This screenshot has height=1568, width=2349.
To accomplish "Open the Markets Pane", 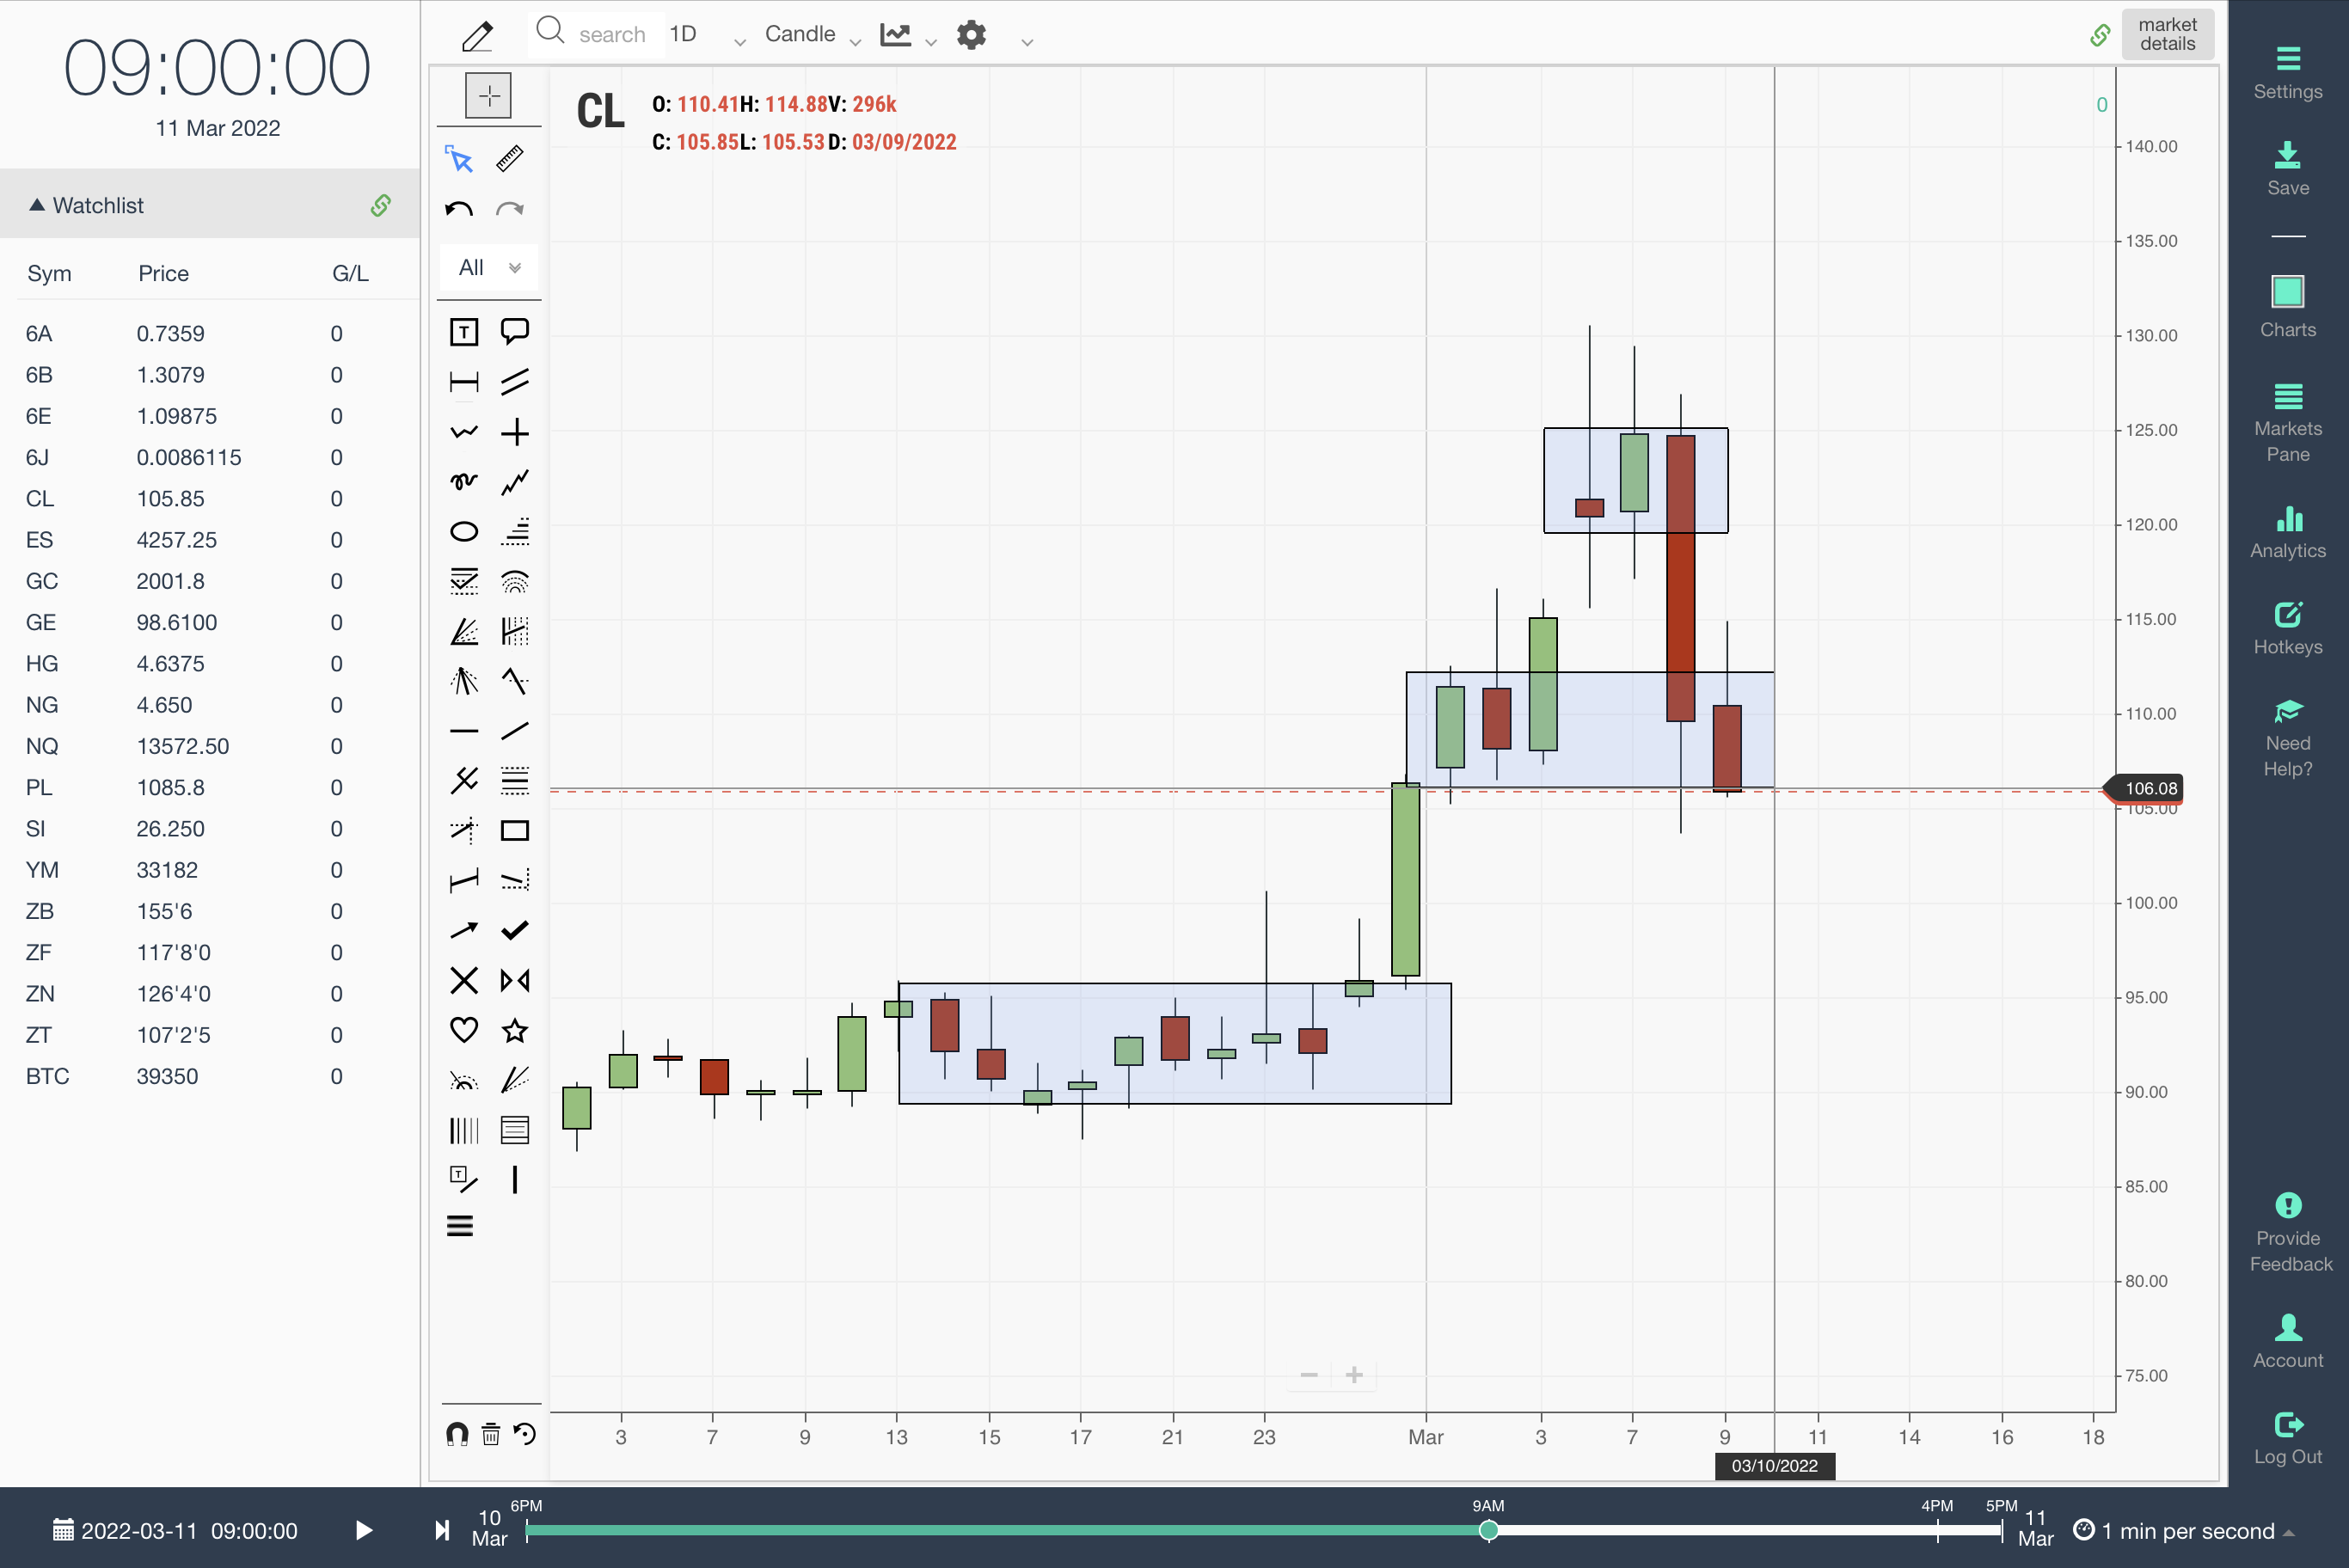I will tap(2287, 423).
